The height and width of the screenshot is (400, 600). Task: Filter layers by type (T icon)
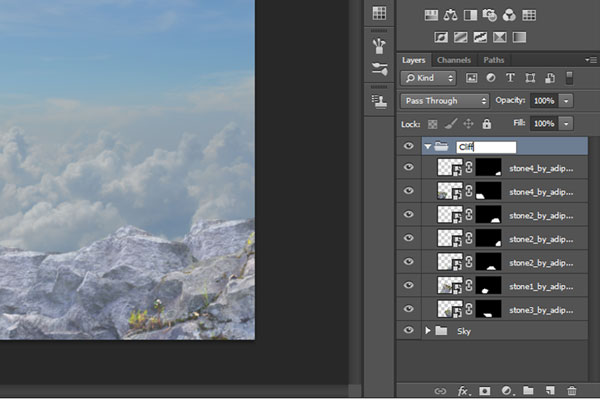coord(511,77)
